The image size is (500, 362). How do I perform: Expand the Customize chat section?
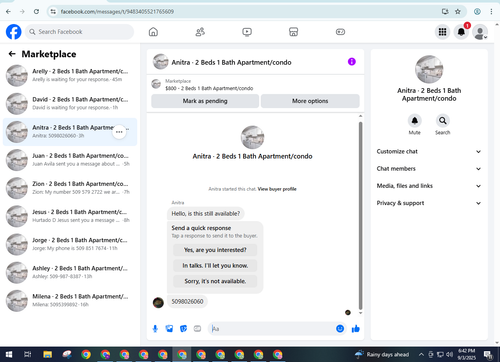point(429,152)
